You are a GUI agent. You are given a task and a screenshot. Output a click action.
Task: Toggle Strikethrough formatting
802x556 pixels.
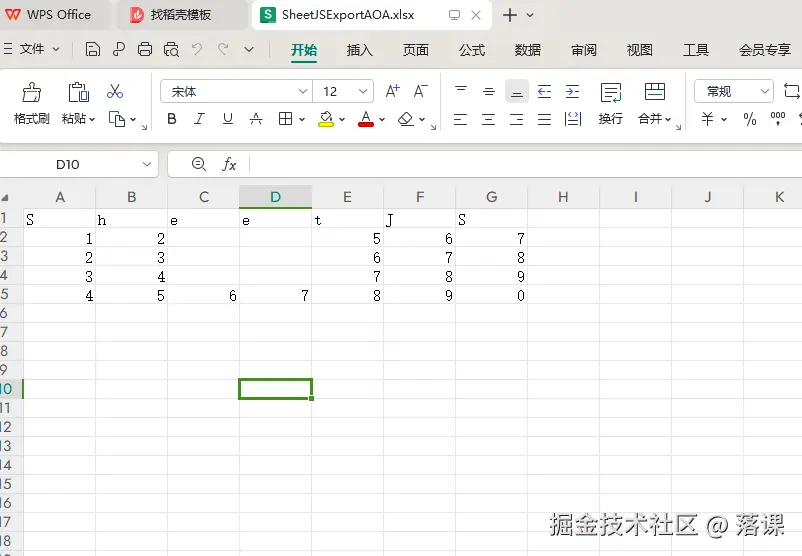[256, 119]
